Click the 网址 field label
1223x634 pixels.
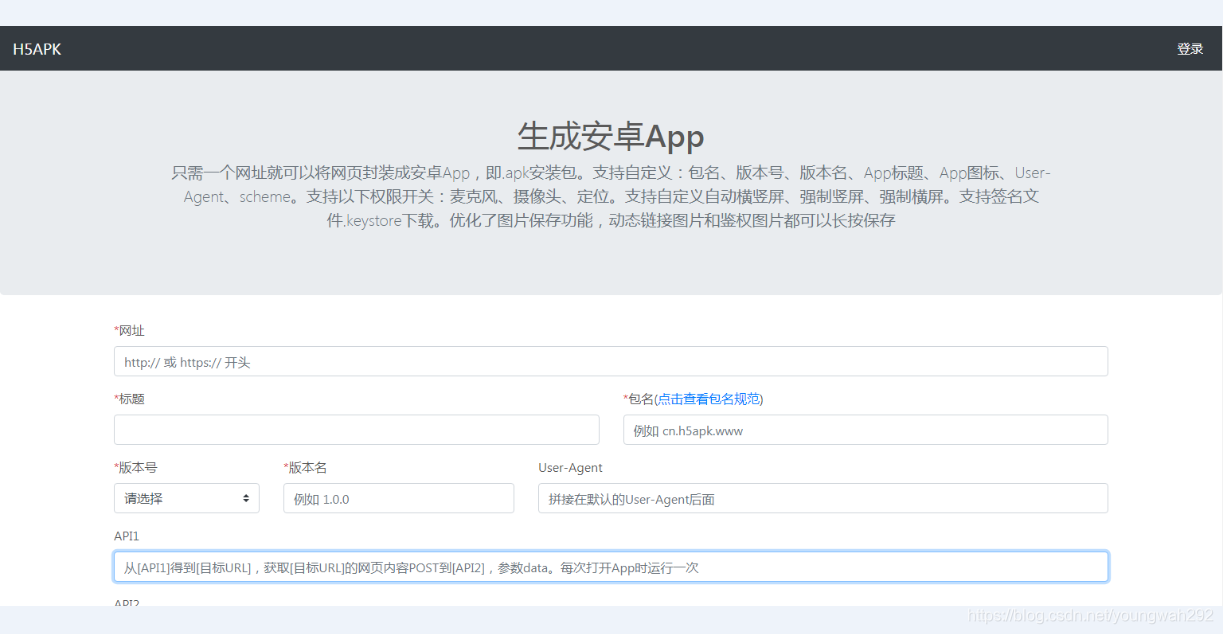point(130,330)
